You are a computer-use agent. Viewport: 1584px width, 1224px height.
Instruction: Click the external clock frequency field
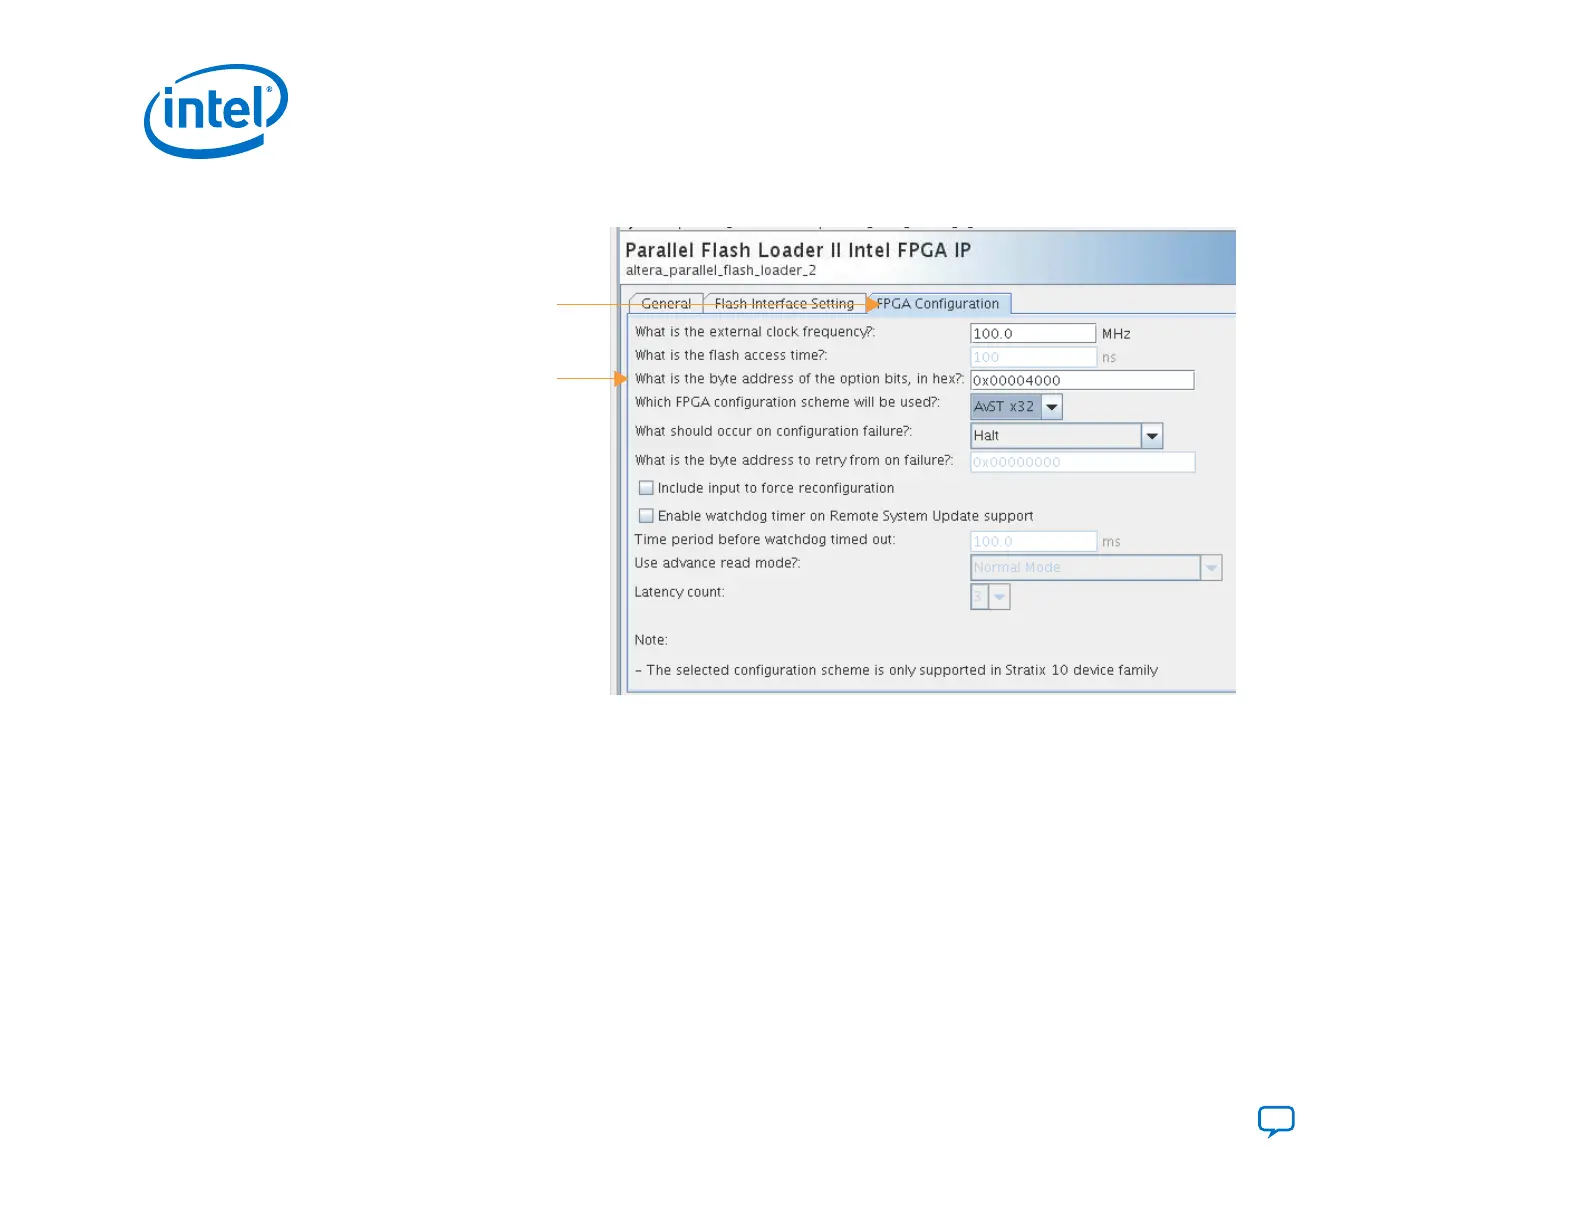(x=1033, y=333)
